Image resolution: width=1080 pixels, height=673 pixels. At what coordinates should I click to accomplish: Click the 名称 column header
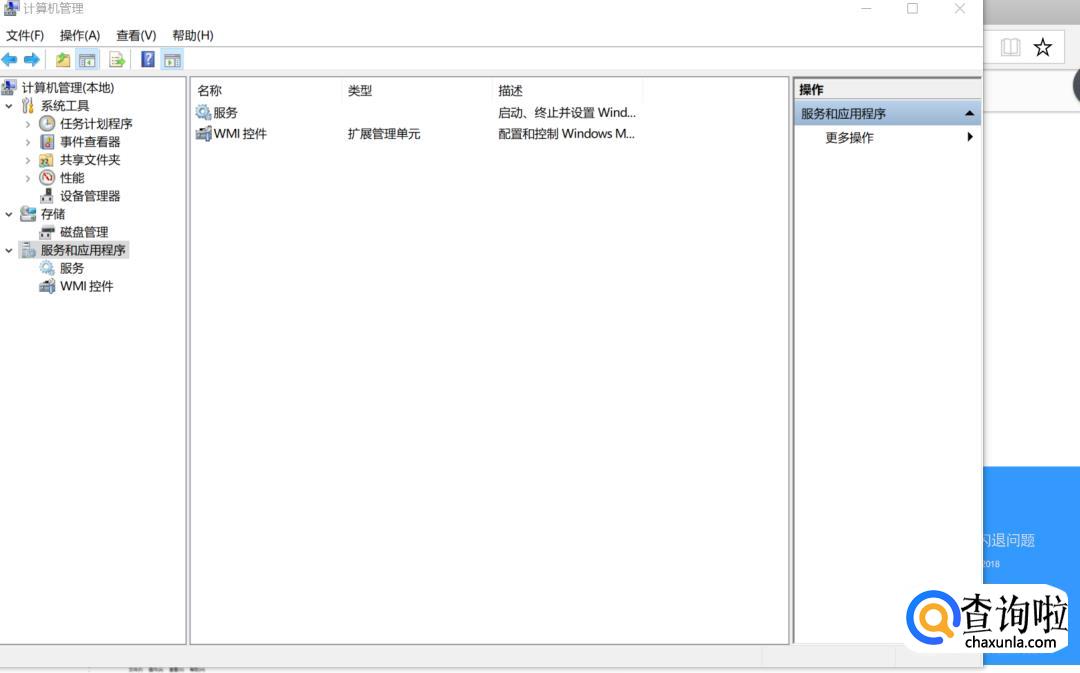(266, 90)
